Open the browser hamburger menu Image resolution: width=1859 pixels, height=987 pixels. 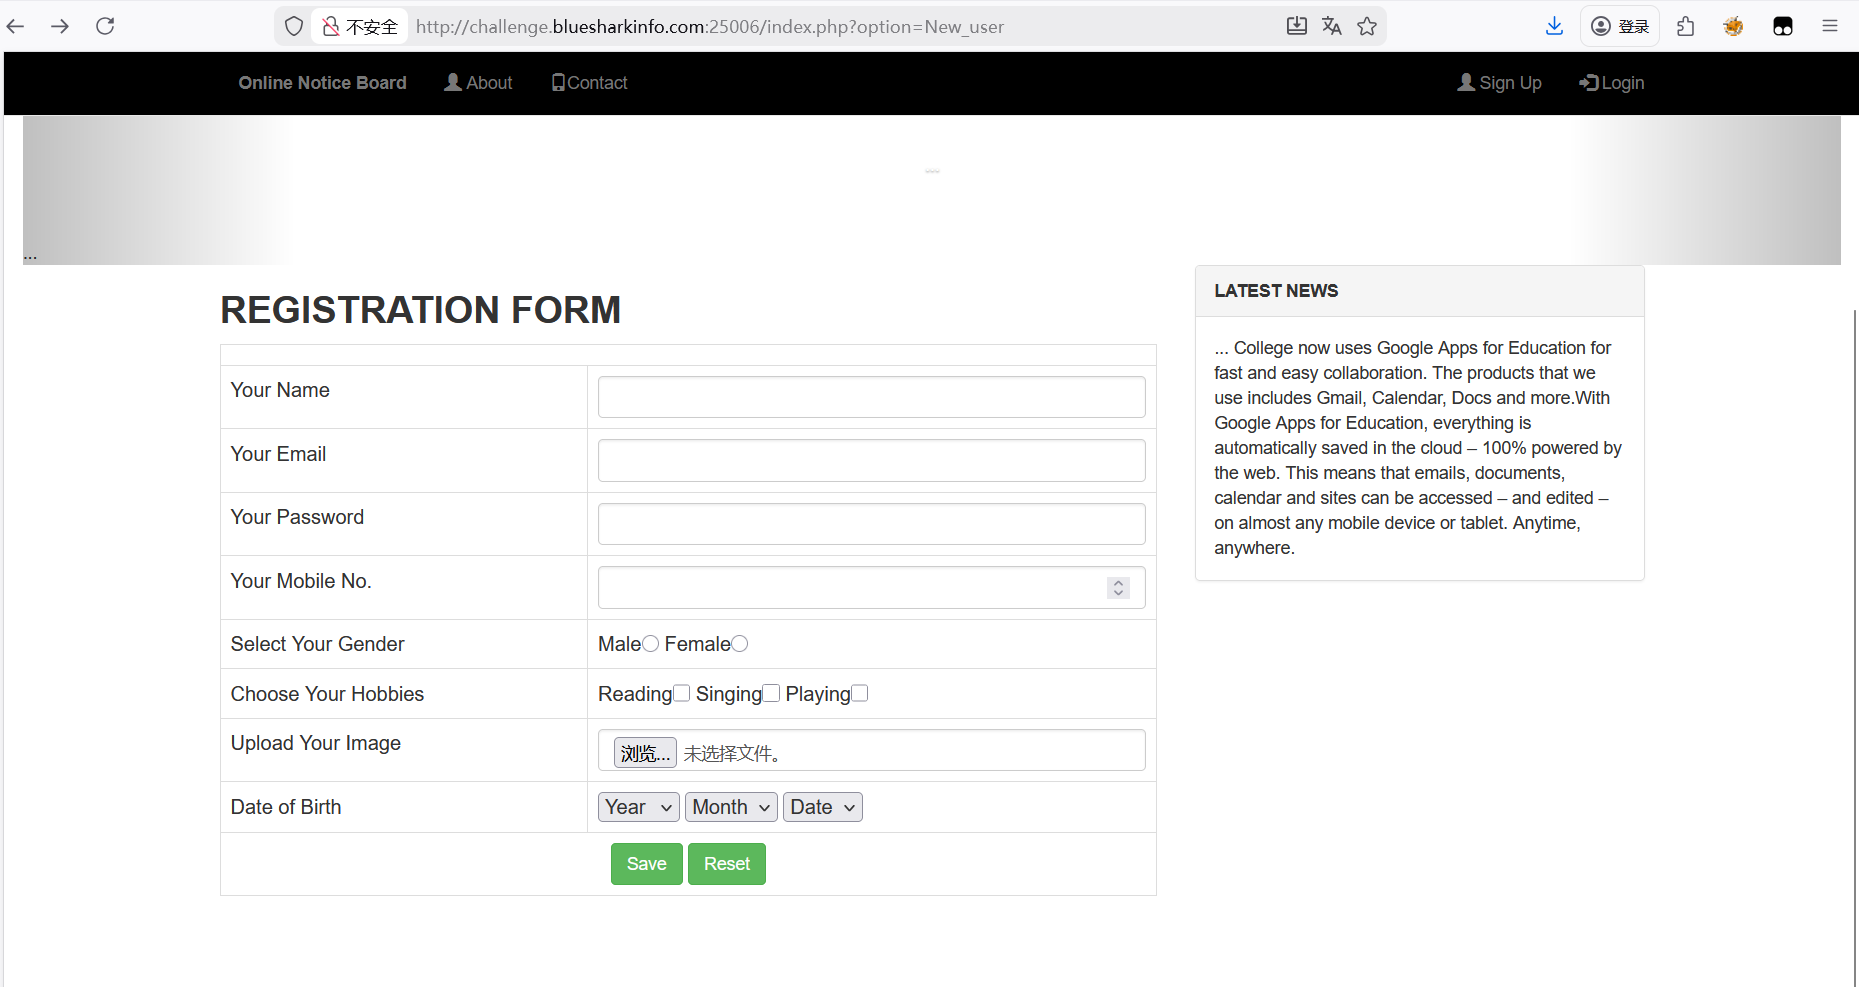pos(1830,26)
